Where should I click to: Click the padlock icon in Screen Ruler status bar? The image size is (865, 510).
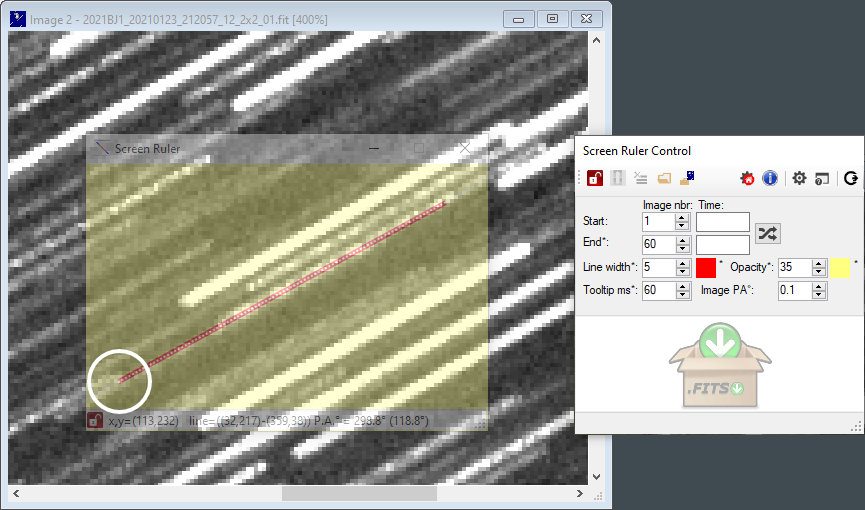[96, 421]
